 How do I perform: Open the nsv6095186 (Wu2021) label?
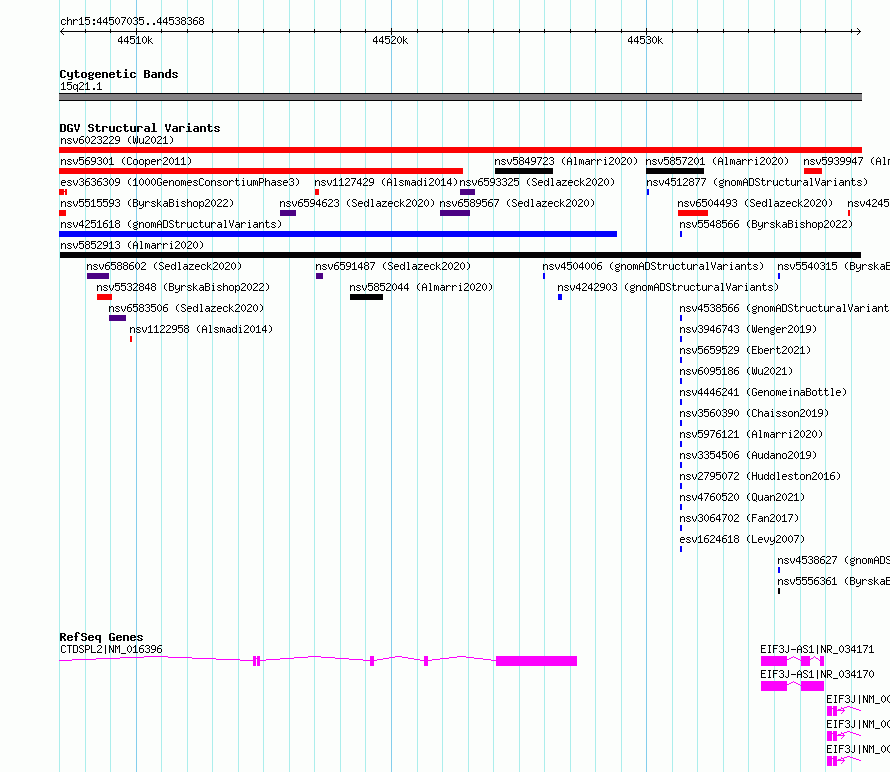736,371
